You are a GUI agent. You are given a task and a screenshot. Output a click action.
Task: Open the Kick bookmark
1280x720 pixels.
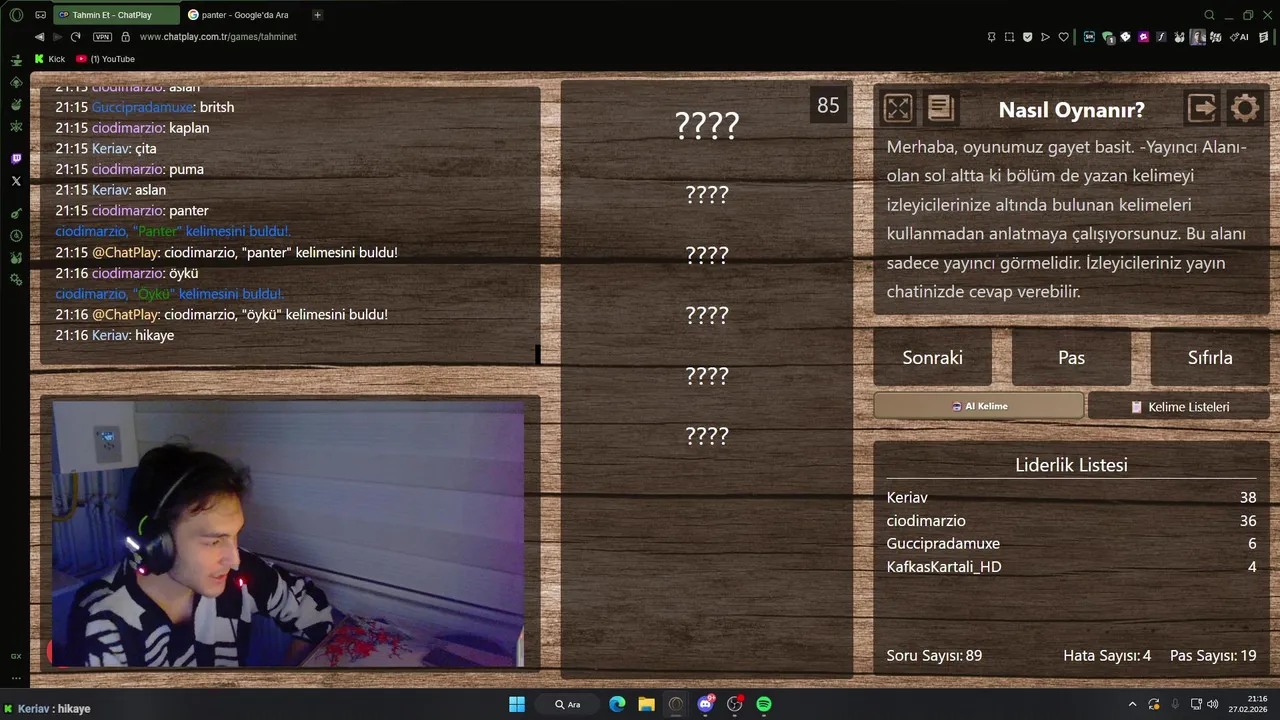pos(50,59)
